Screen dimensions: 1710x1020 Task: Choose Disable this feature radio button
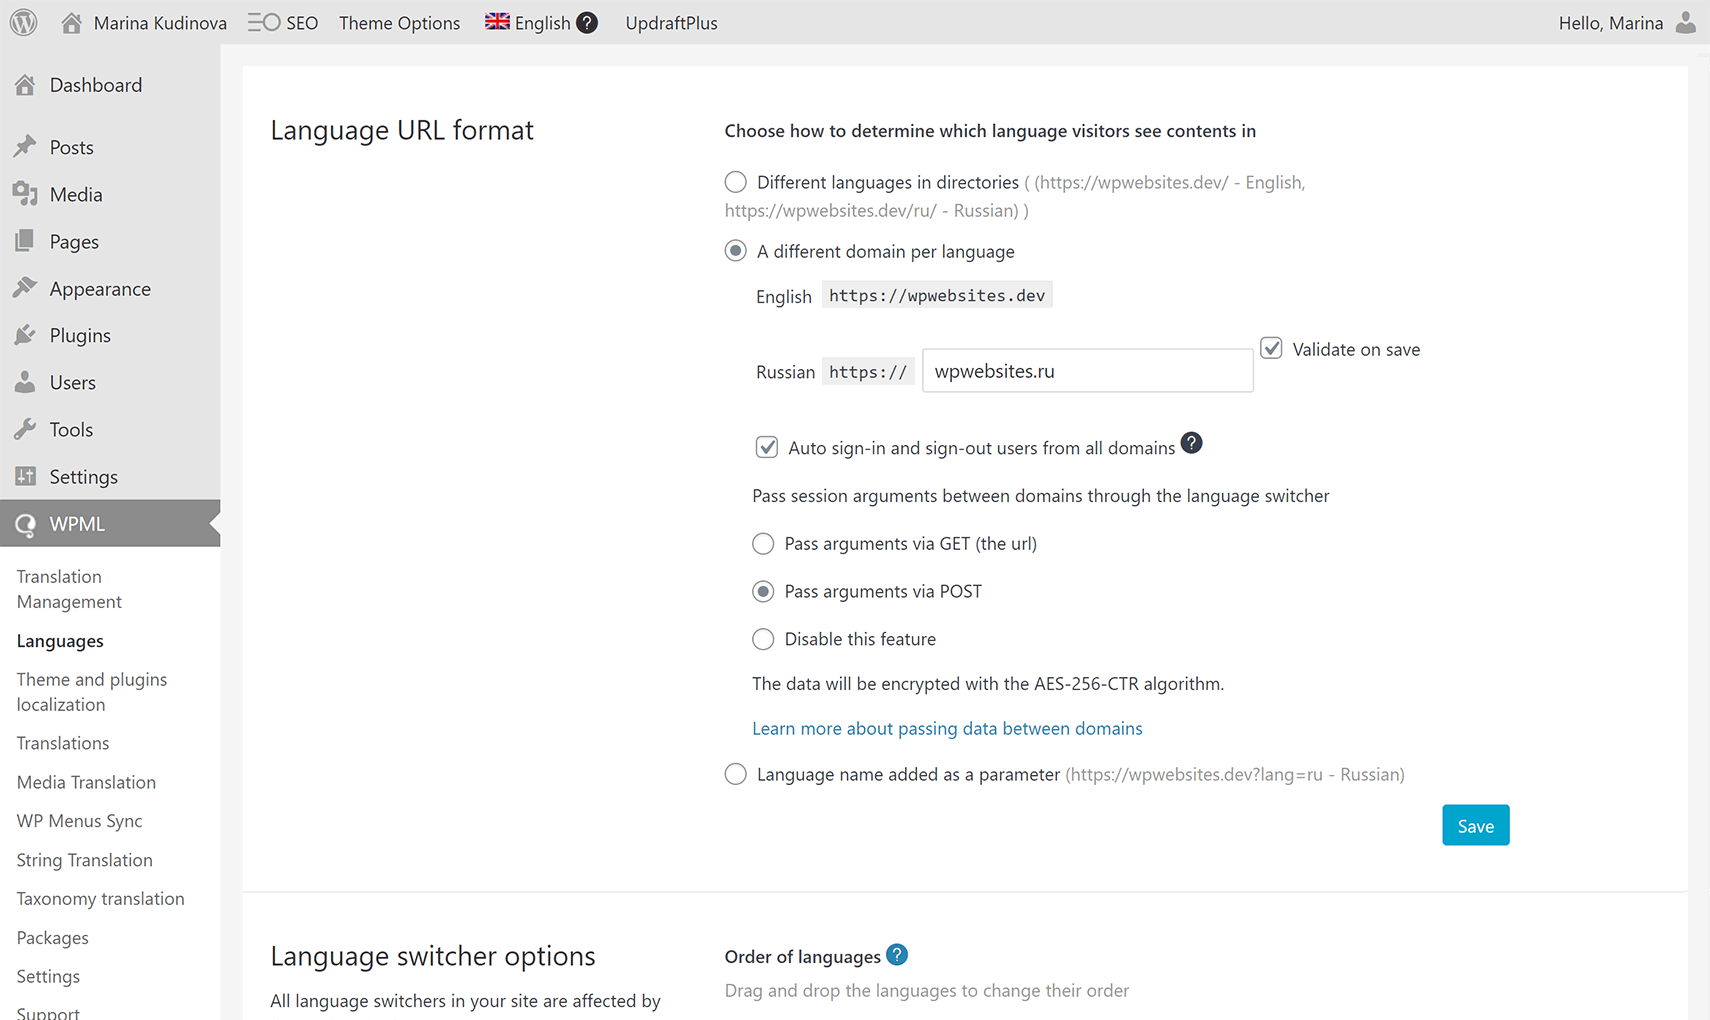pyautogui.click(x=763, y=639)
